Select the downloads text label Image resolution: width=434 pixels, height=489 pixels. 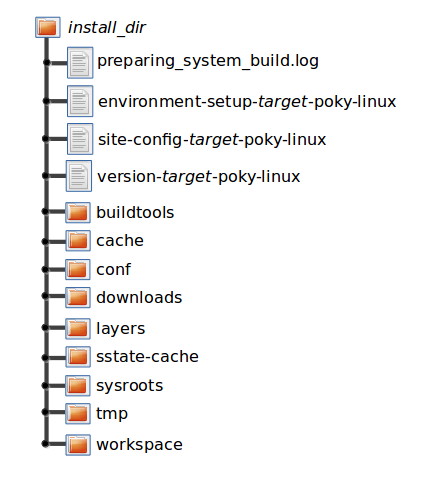point(139,297)
